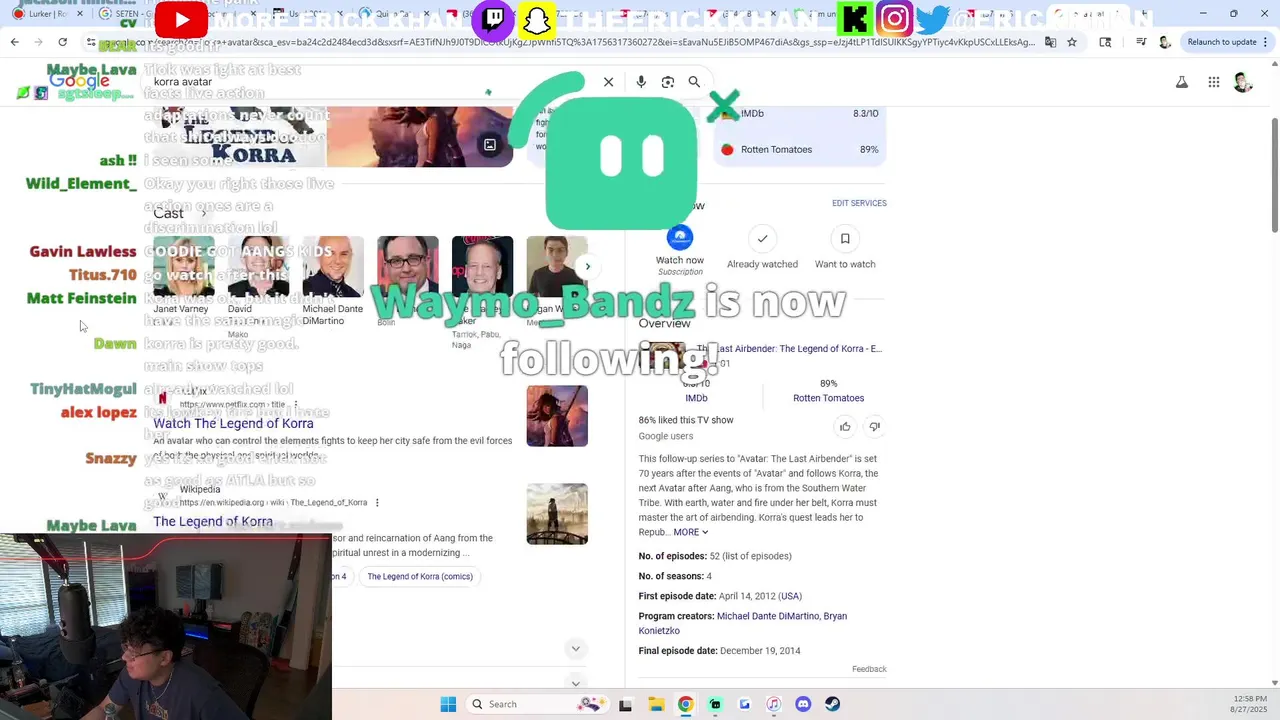Submit search with the magnifier icon
The height and width of the screenshot is (720, 1280).
click(694, 82)
